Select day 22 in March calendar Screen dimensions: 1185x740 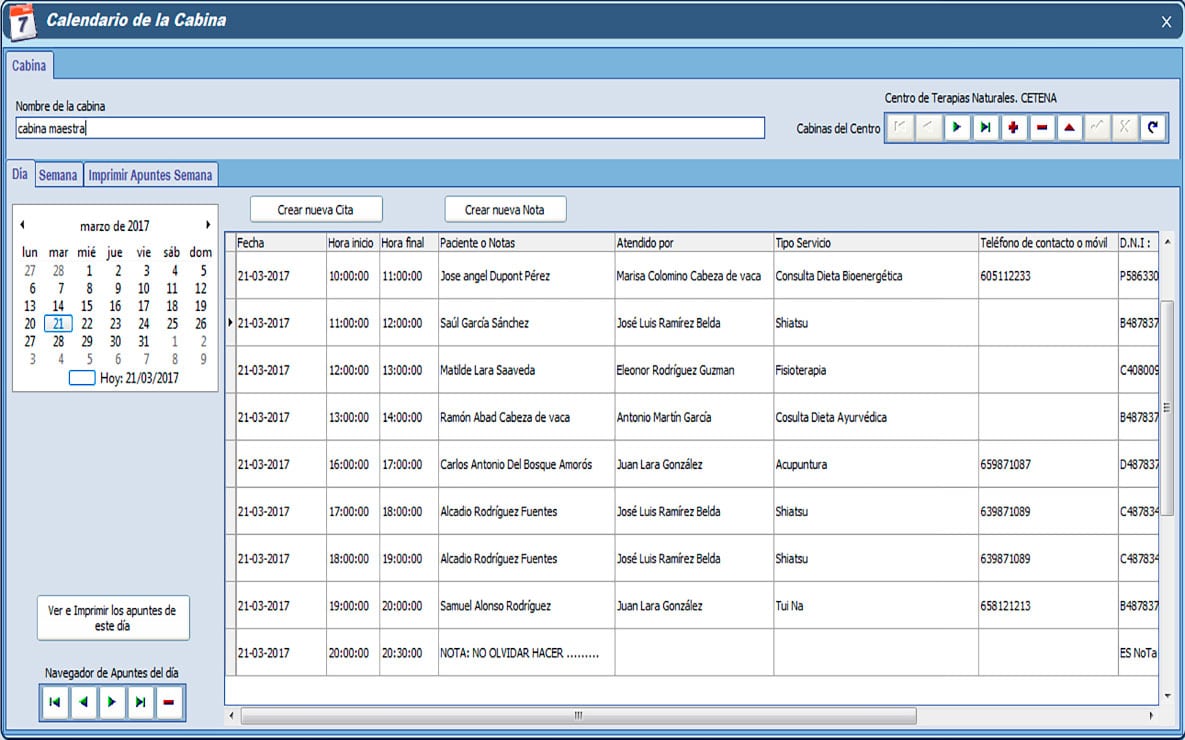[87, 324]
